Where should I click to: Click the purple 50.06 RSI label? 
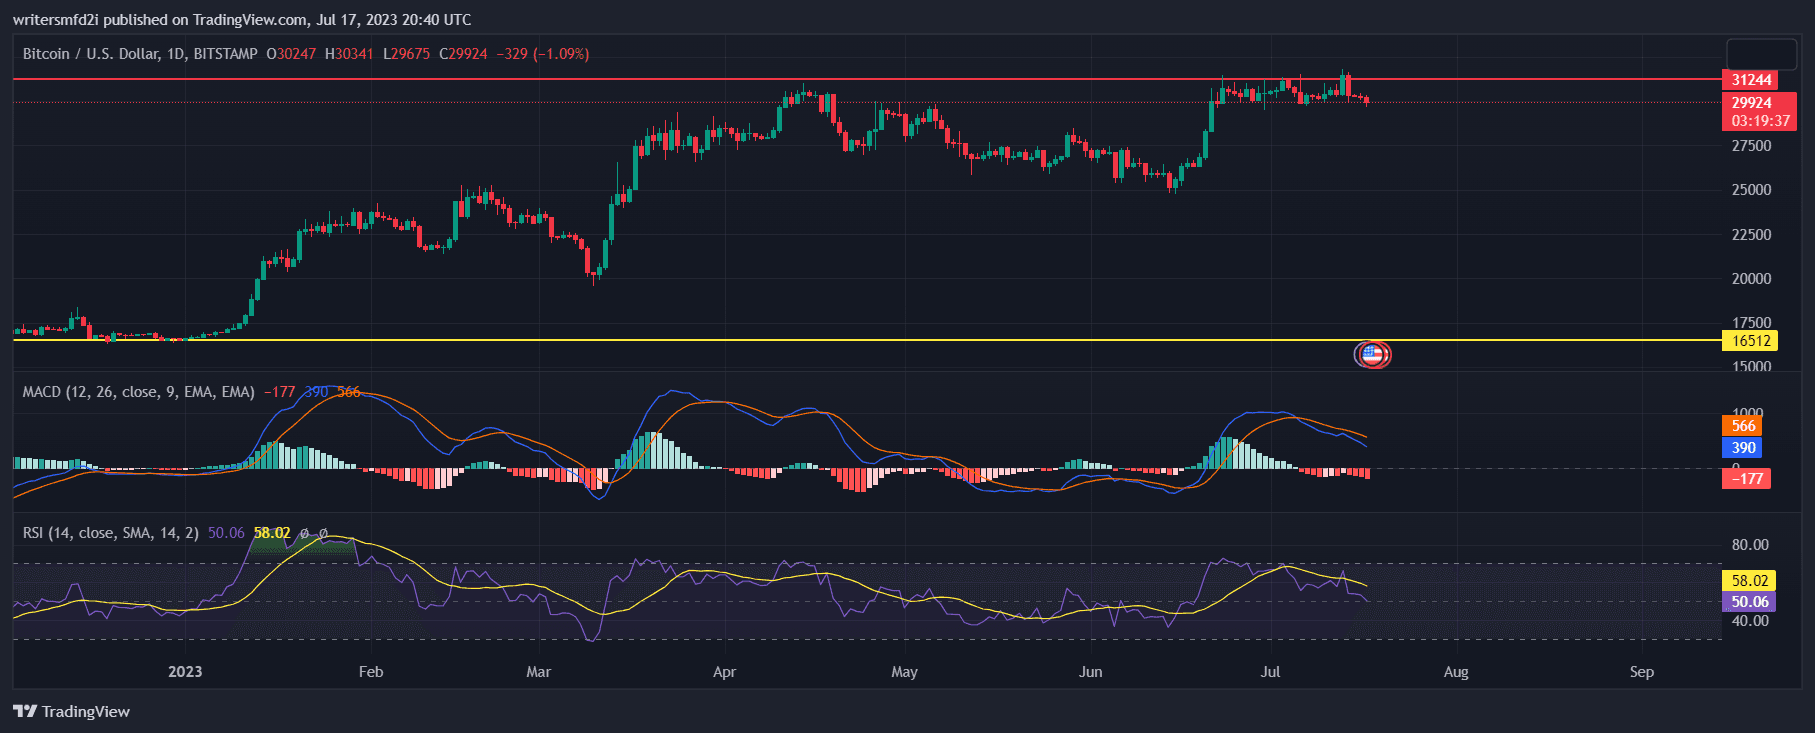coord(1750,602)
